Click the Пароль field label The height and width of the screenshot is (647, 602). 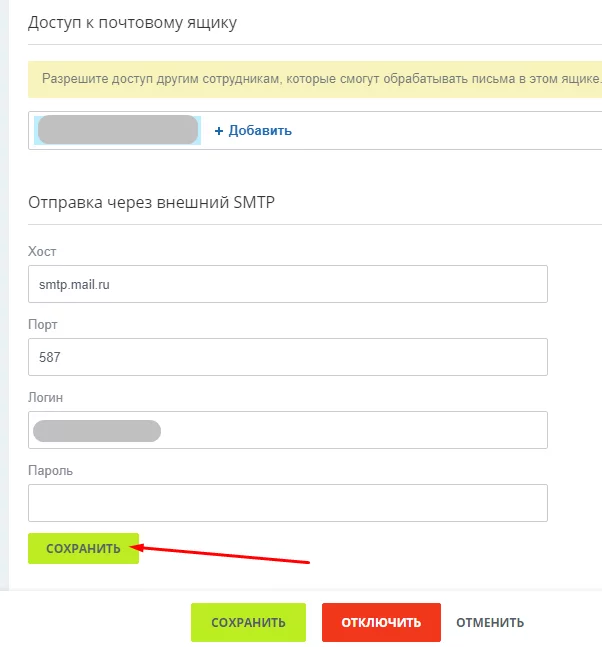coord(51,470)
